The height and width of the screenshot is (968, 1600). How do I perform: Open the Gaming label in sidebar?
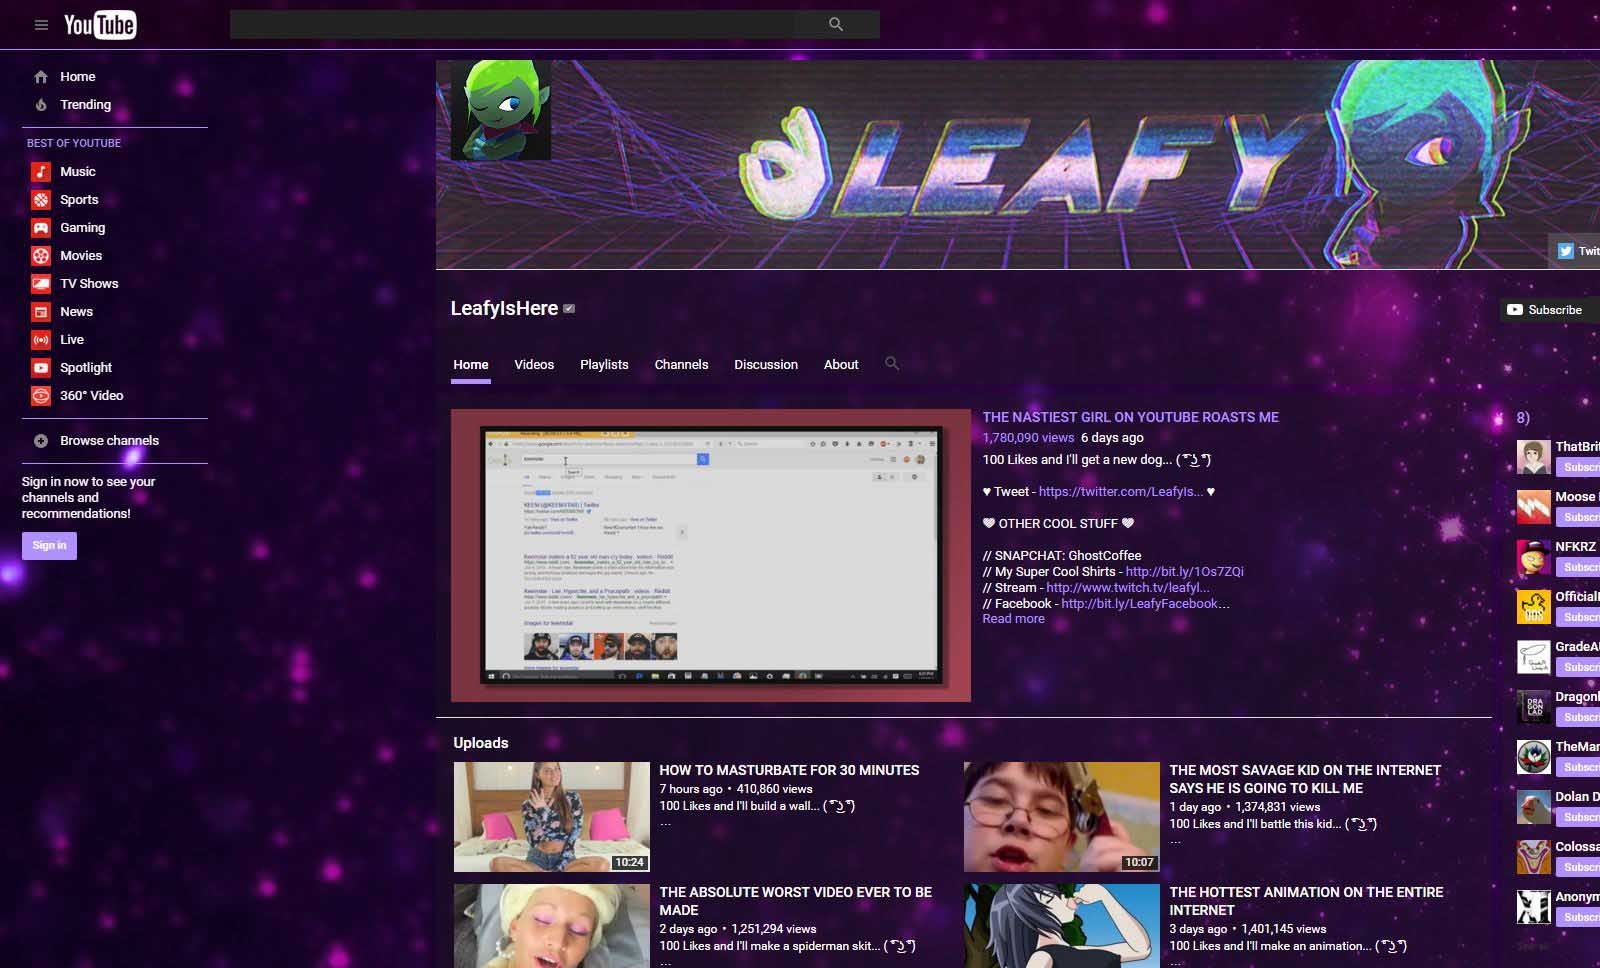coord(82,228)
